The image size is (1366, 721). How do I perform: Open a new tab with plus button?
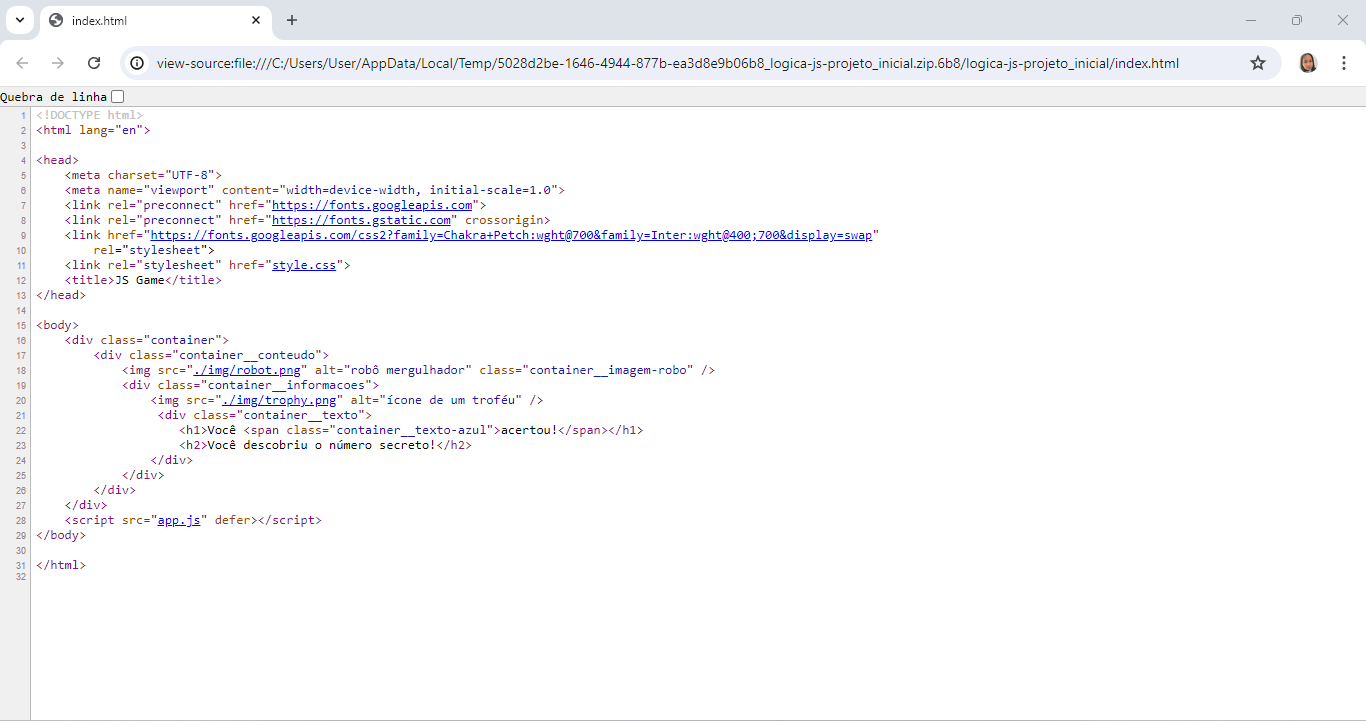tap(292, 20)
